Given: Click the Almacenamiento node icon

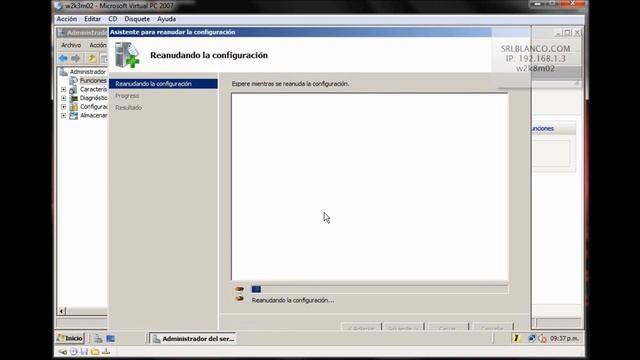Looking at the screenshot, I should tap(73, 116).
